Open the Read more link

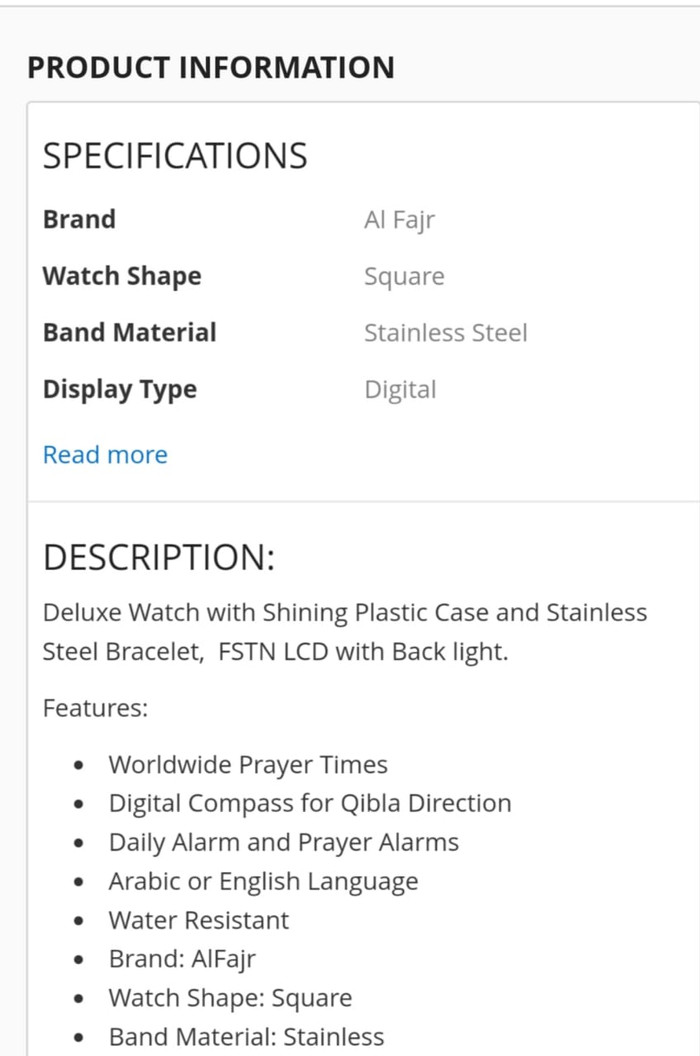pyautogui.click(x=105, y=455)
